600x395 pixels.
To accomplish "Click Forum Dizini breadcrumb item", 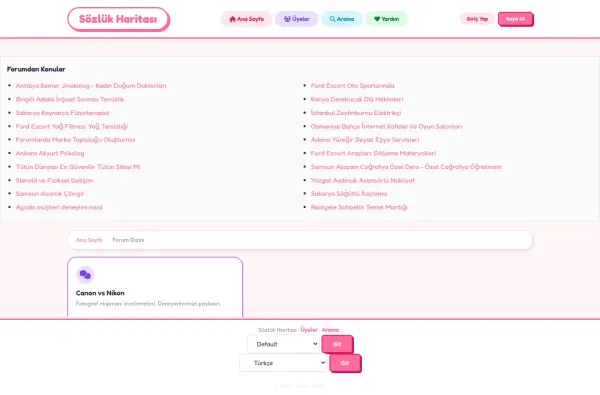I will click(128, 240).
